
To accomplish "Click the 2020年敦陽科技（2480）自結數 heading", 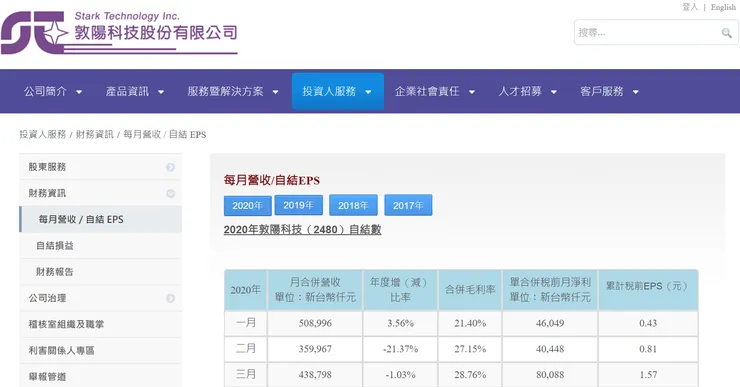I will (x=303, y=229).
